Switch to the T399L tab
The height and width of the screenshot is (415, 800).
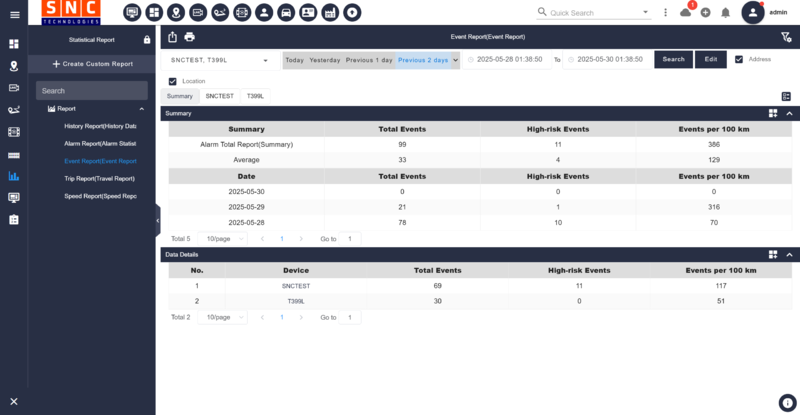(255, 96)
